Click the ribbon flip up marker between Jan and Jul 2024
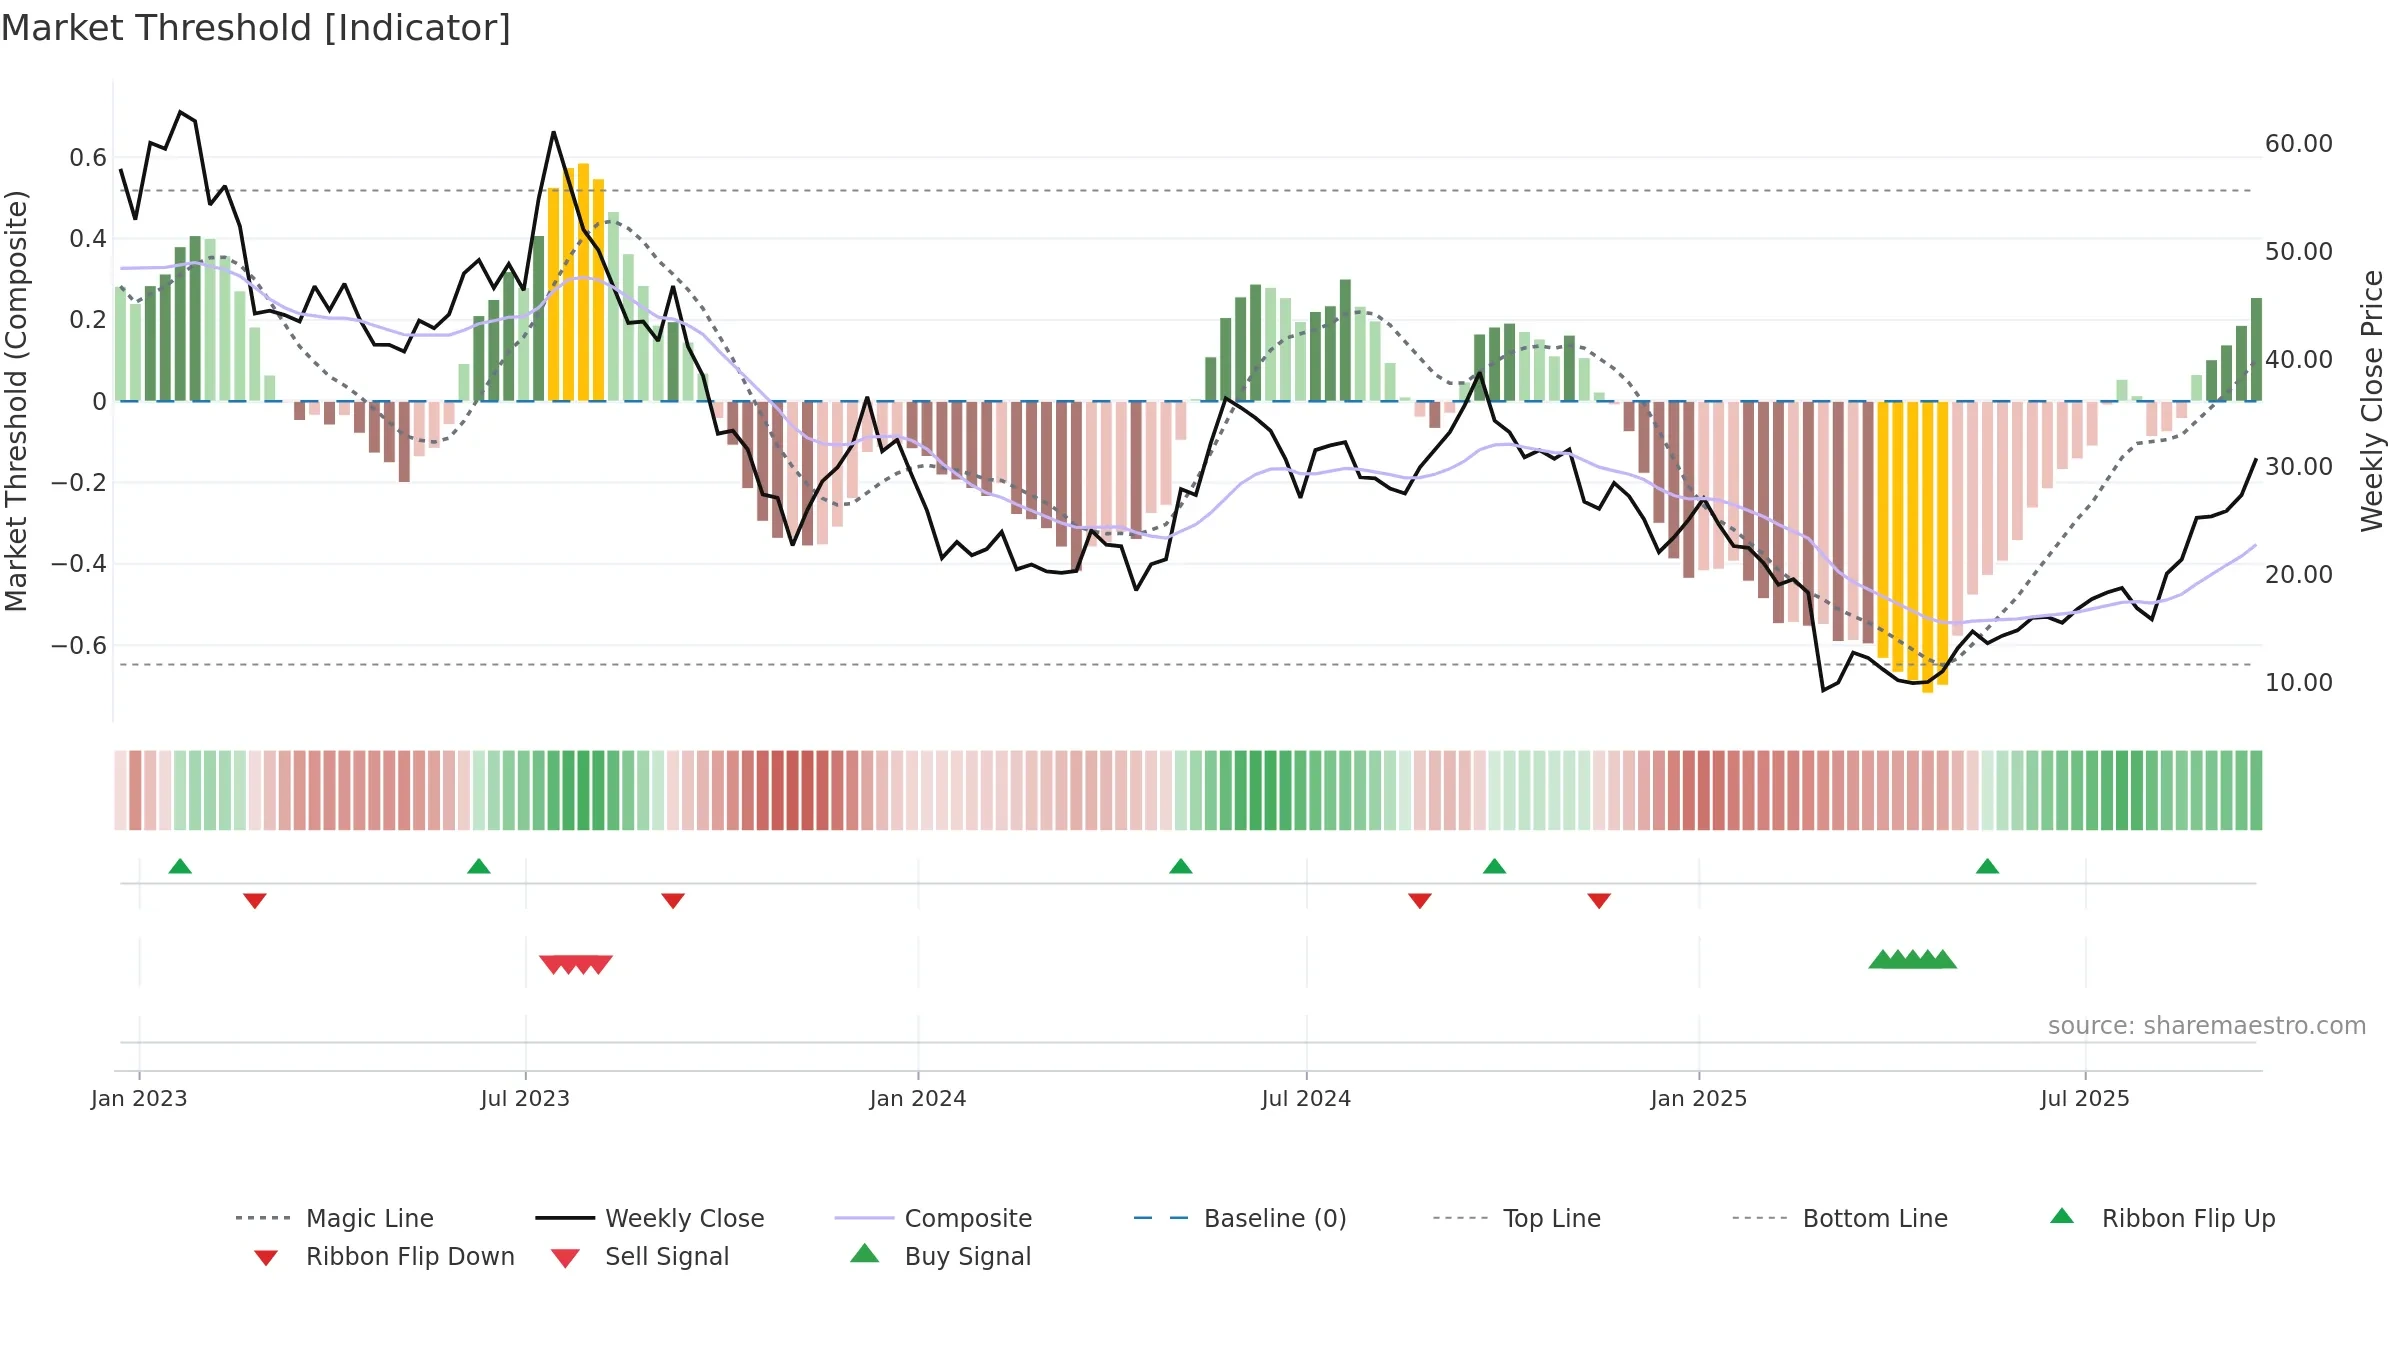The height and width of the screenshot is (1350, 2400). (1181, 866)
